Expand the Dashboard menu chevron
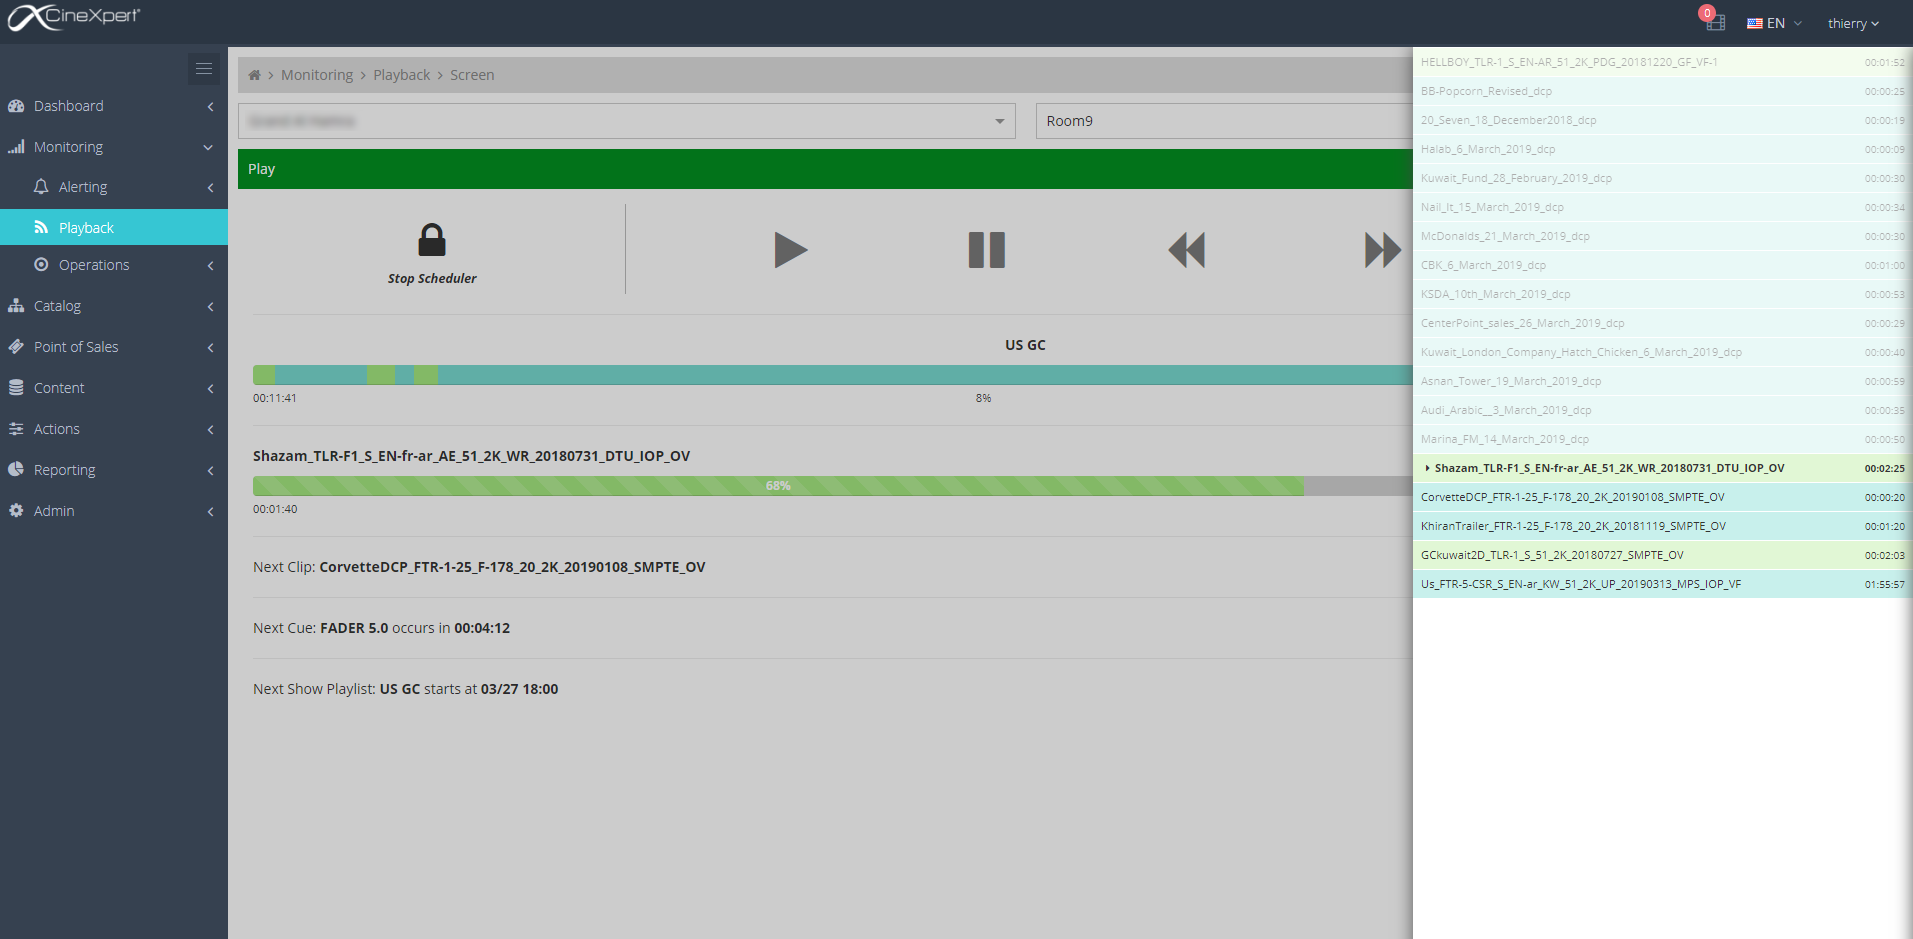 point(210,106)
